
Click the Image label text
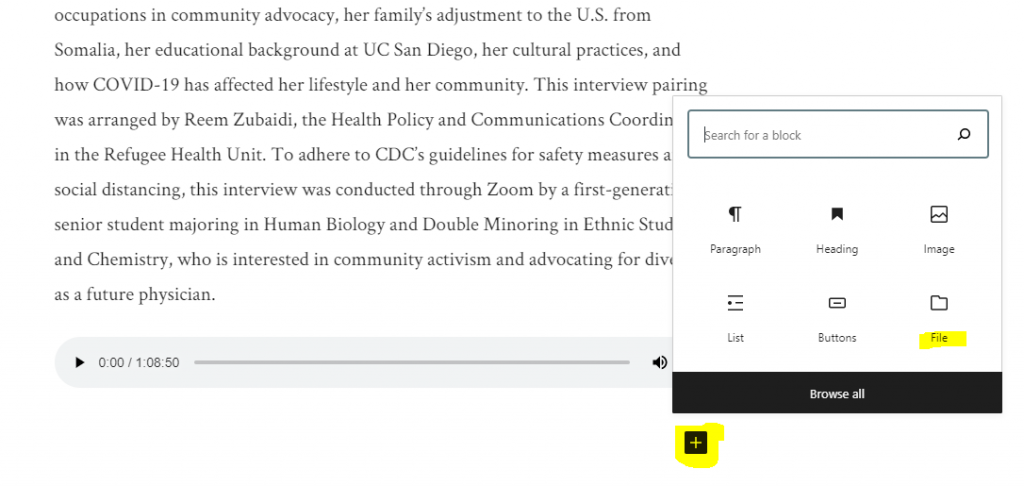point(938,249)
